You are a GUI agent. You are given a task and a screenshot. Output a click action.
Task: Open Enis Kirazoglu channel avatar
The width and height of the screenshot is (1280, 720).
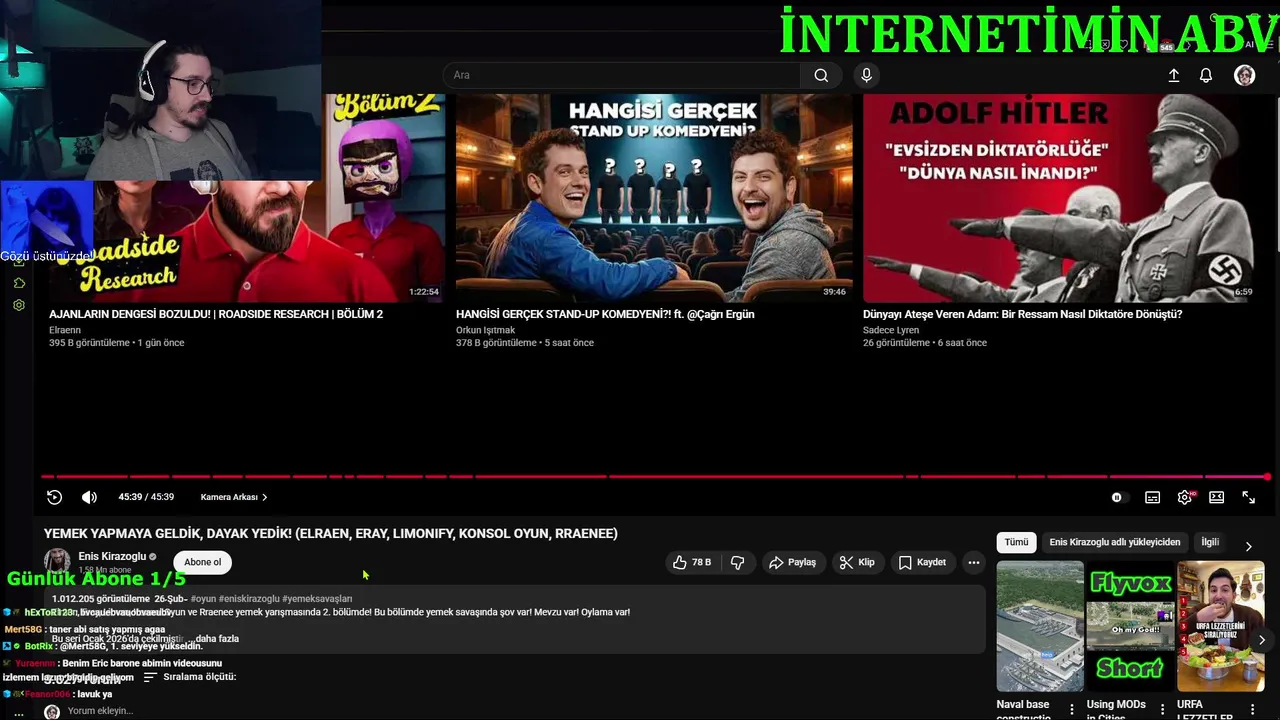point(57,561)
